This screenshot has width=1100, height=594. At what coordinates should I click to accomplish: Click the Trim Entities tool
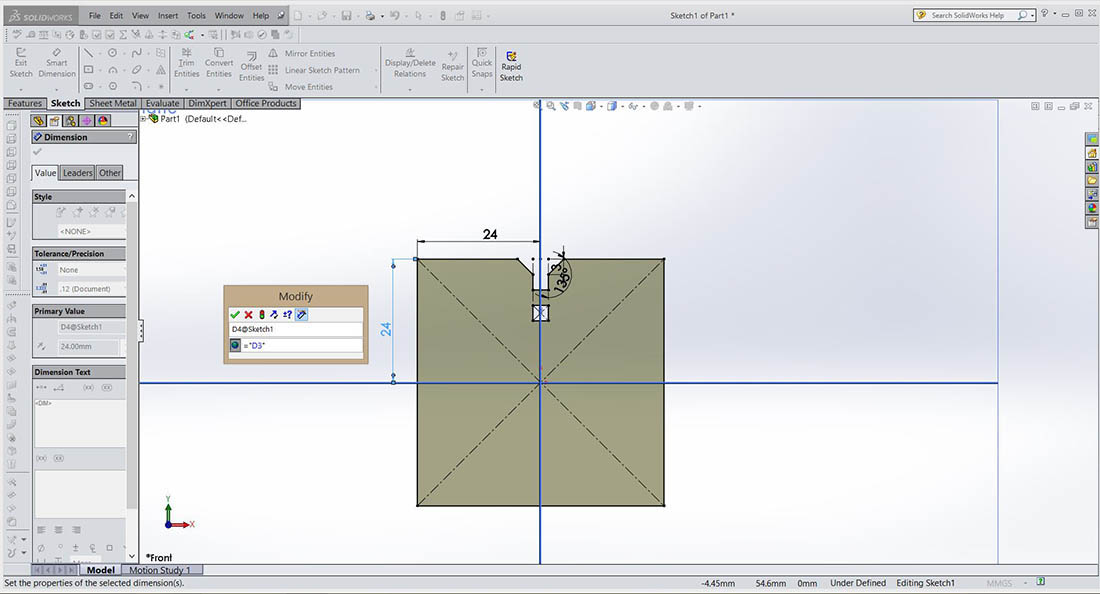187,62
